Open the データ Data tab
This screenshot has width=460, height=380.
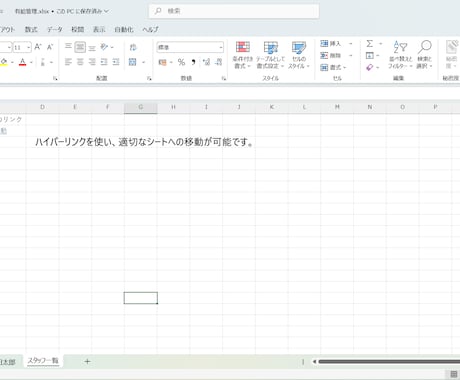pyautogui.click(x=54, y=29)
